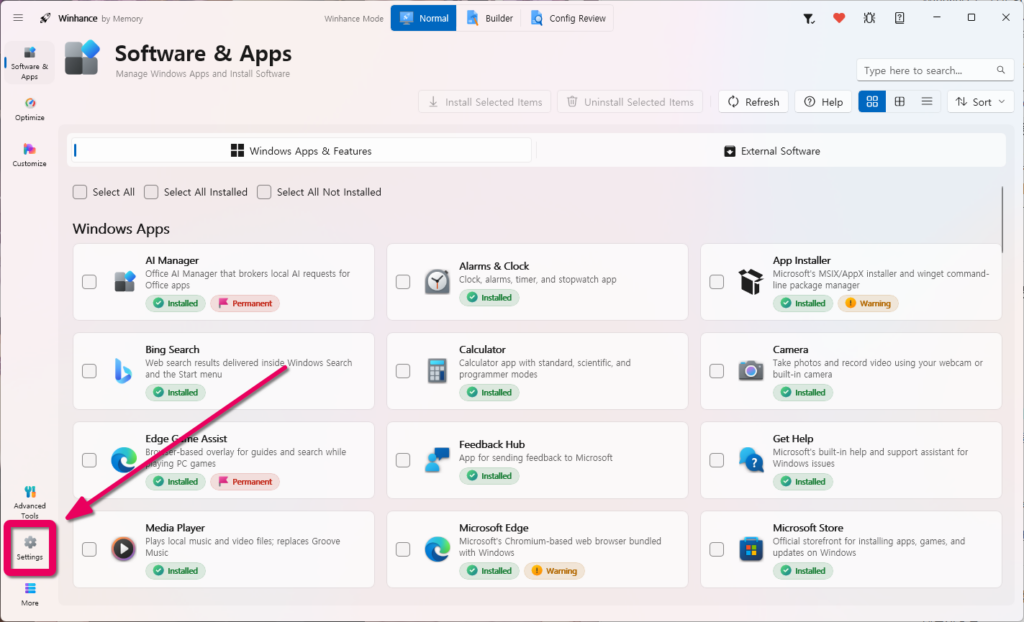Open the Customize sidebar page
The image size is (1024, 622).
29,155
